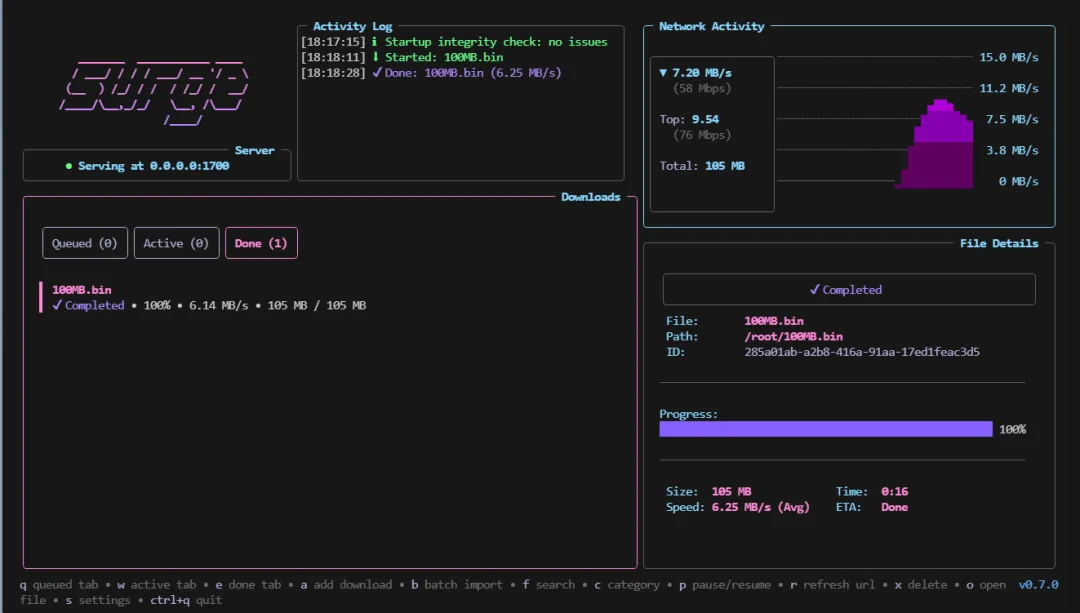Viewport: 1080px width, 613px height.
Task: Click the purple progress bar at 100%
Action: coord(826,429)
